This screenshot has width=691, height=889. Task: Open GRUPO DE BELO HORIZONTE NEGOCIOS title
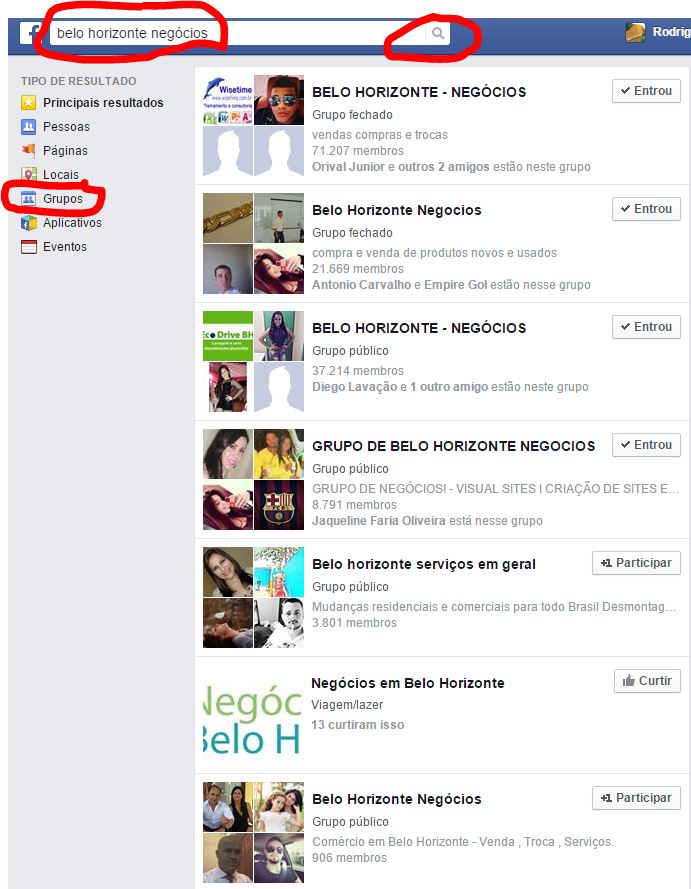pyautogui.click(x=453, y=446)
